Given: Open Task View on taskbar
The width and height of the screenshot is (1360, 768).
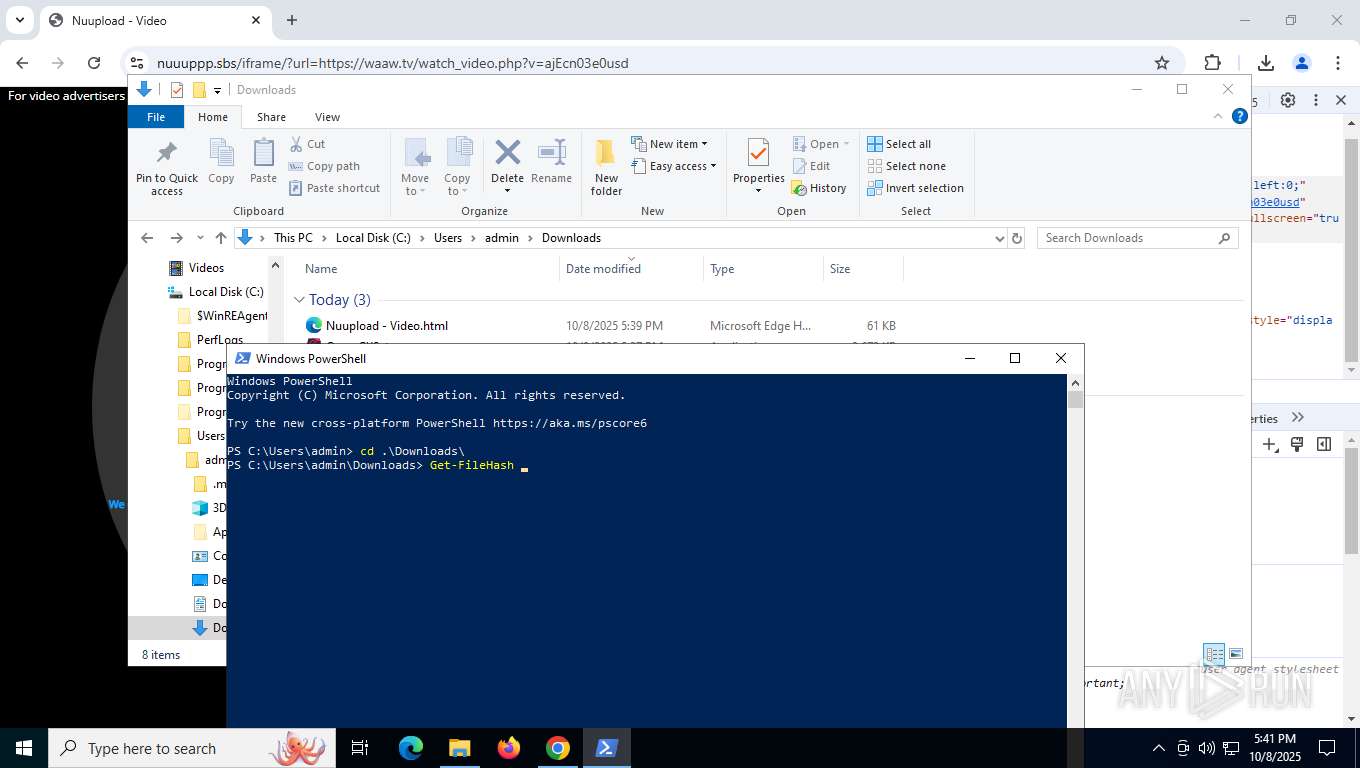Looking at the screenshot, I should [x=361, y=748].
